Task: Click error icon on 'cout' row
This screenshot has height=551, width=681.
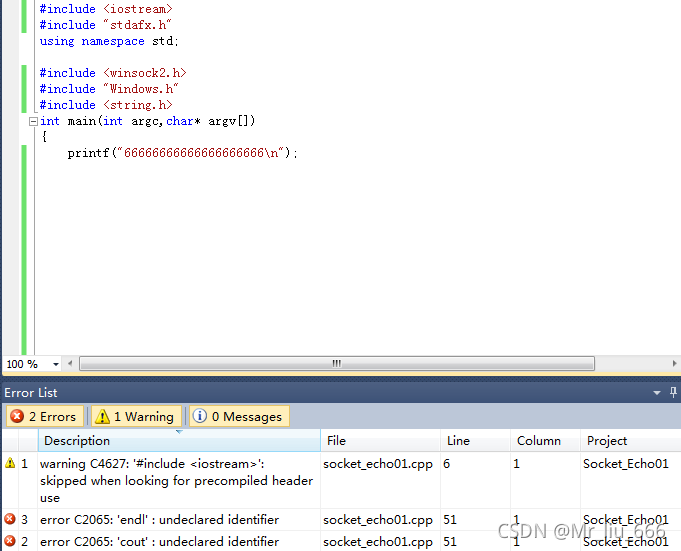Action: tap(10, 541)
